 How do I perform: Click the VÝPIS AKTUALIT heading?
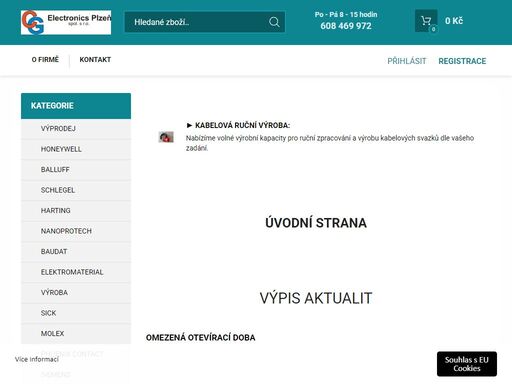pos(316,298)
